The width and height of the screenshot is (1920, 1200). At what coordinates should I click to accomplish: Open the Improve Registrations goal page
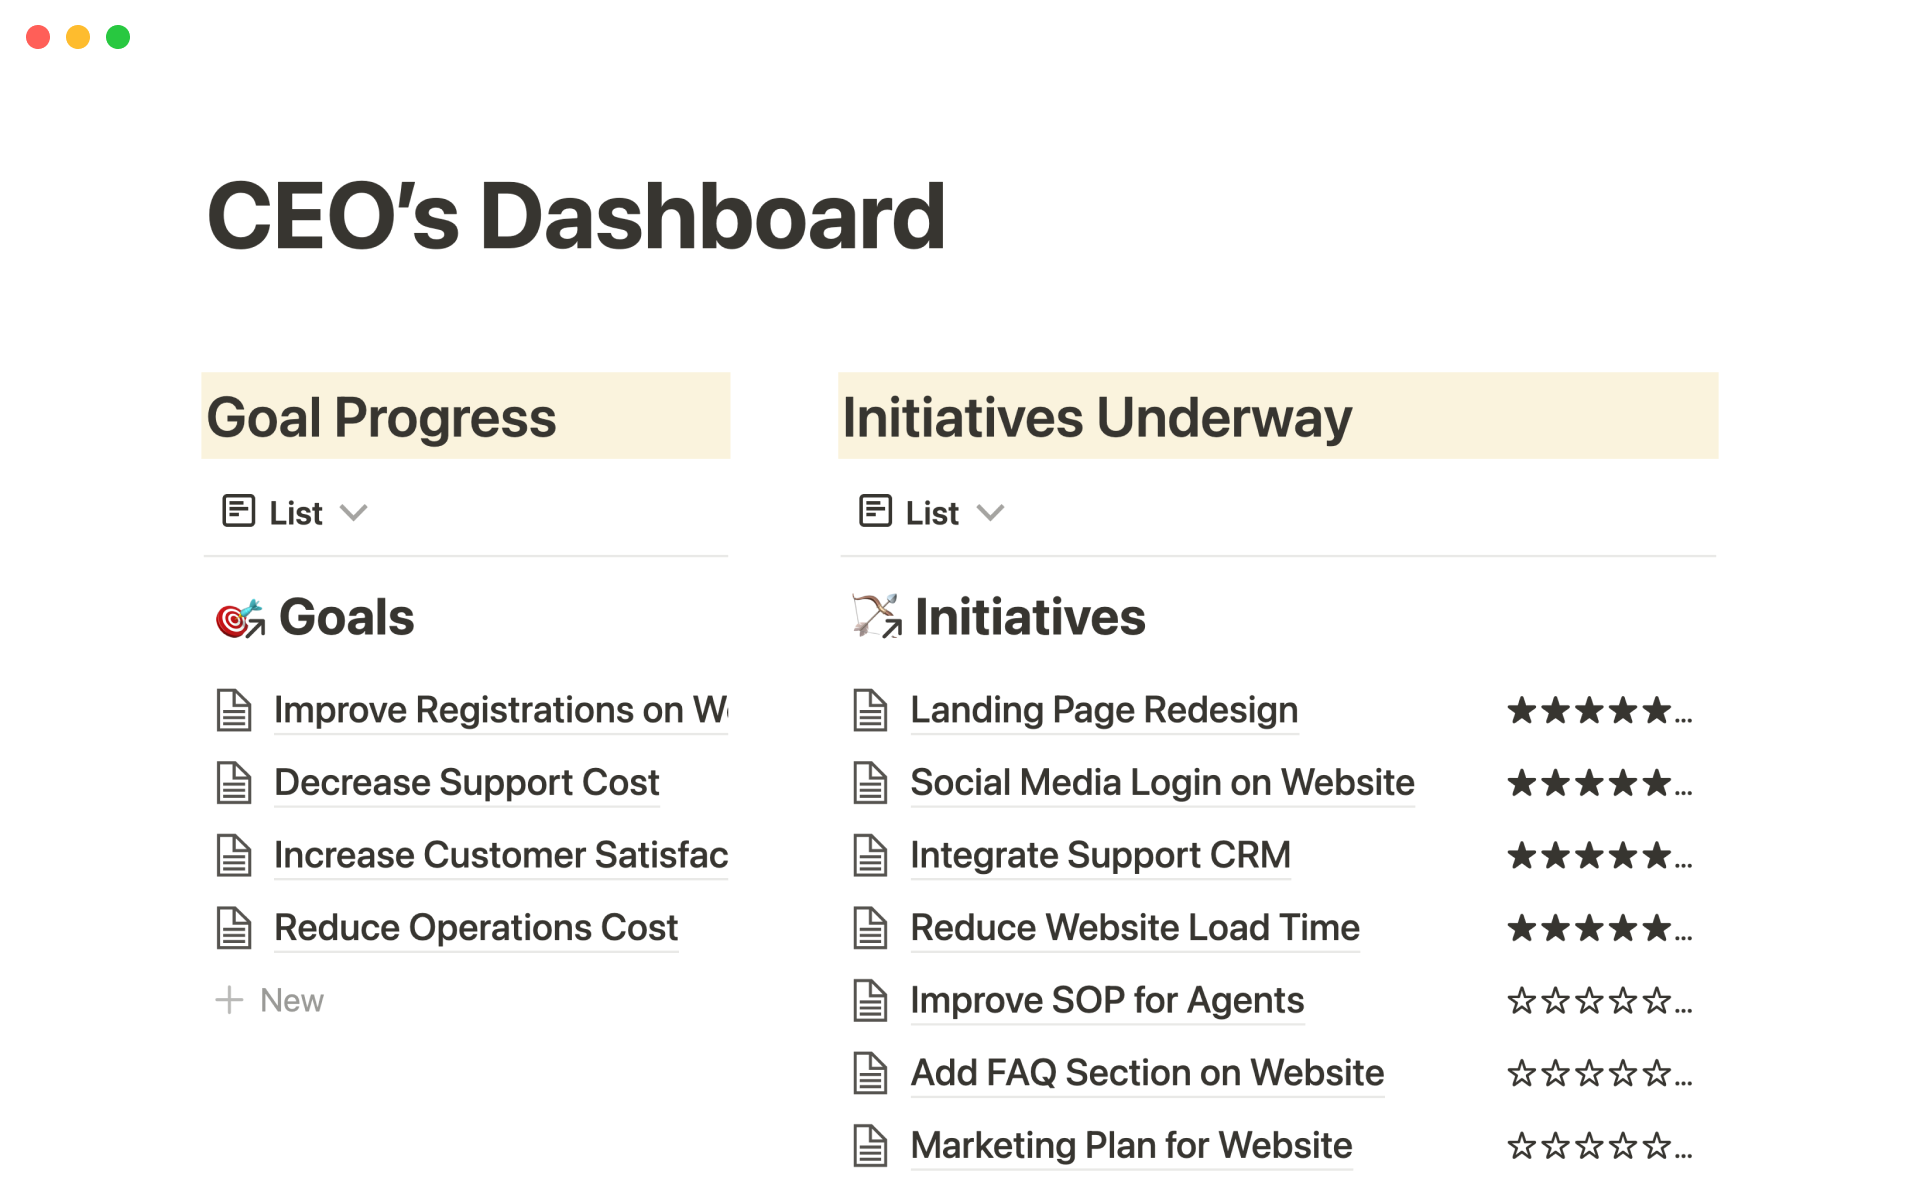click(500, 710)
